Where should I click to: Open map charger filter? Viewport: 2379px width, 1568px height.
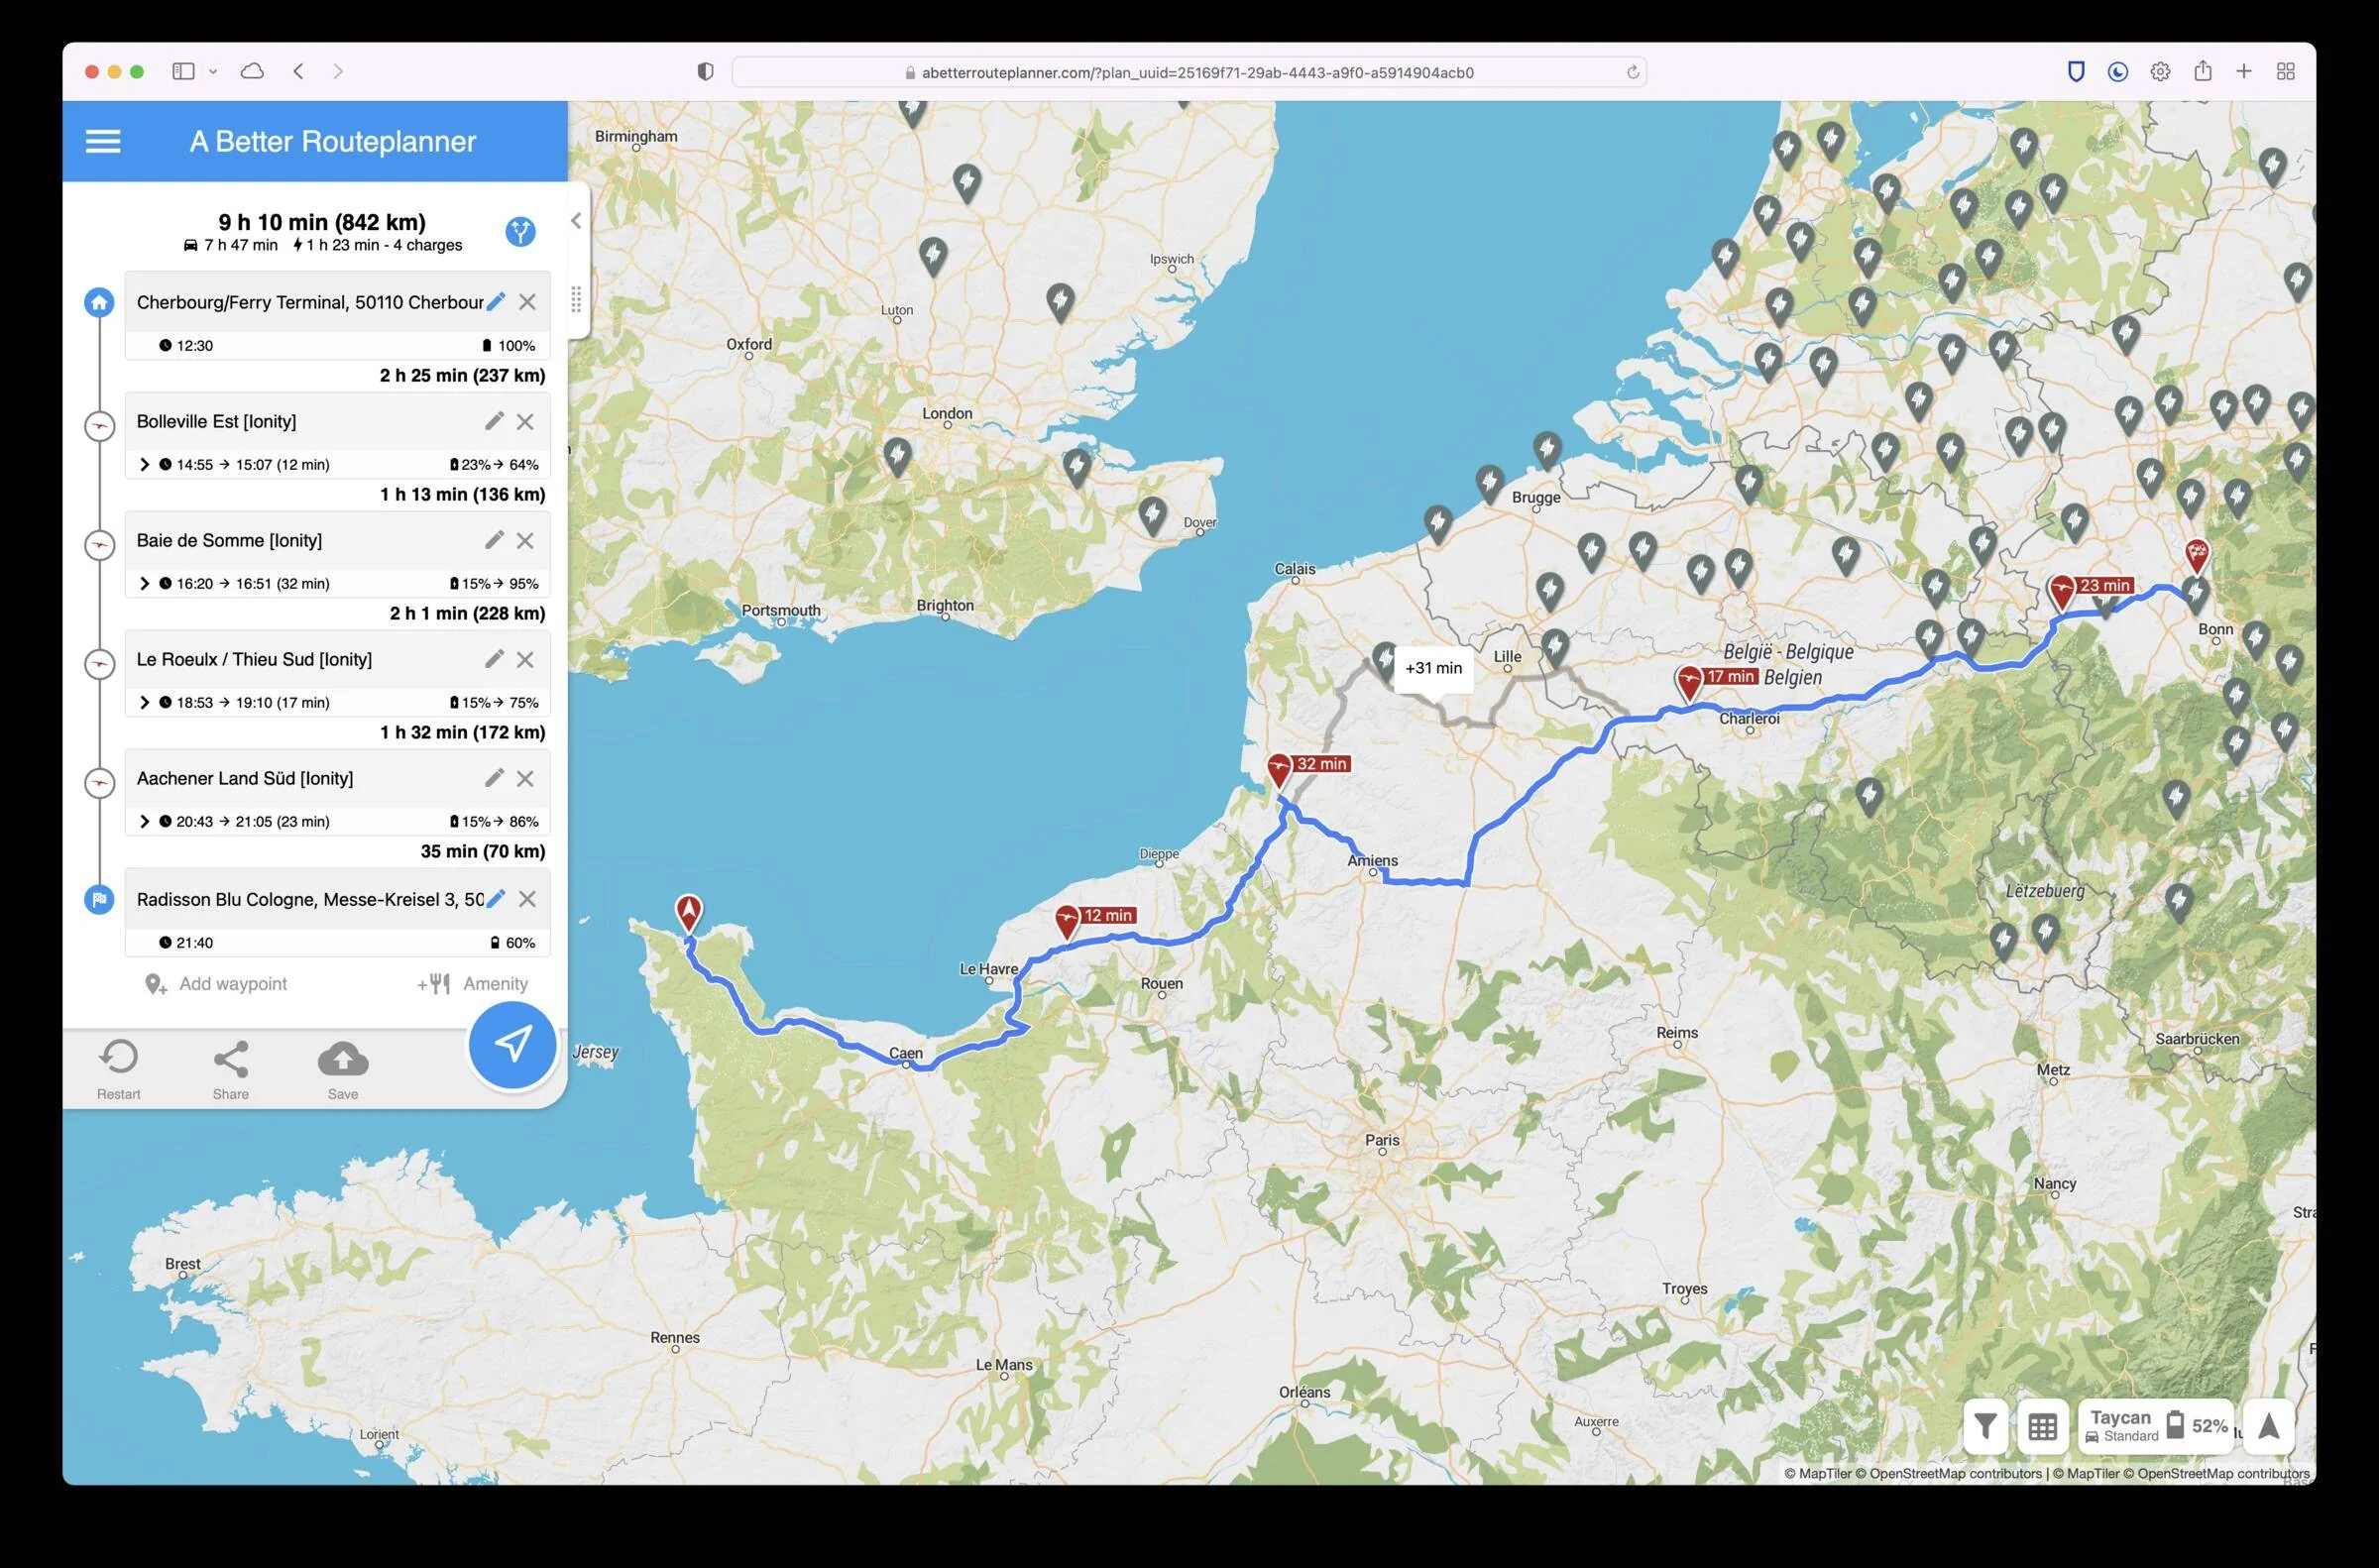tap(1985, 1426)
